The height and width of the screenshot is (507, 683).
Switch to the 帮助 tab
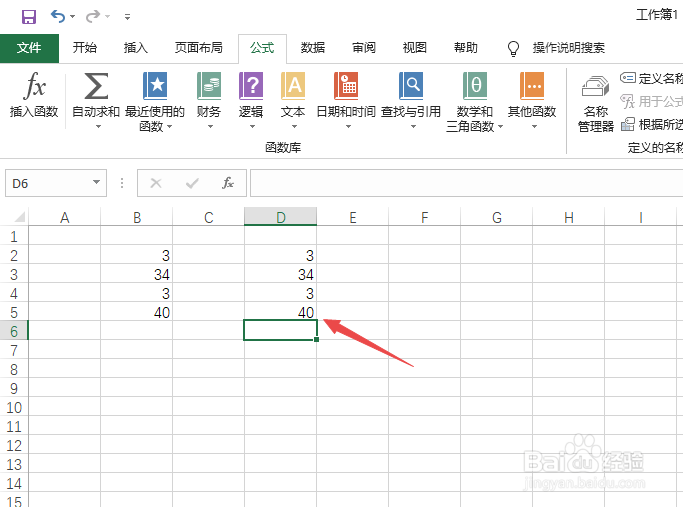(x=466, y=47)
